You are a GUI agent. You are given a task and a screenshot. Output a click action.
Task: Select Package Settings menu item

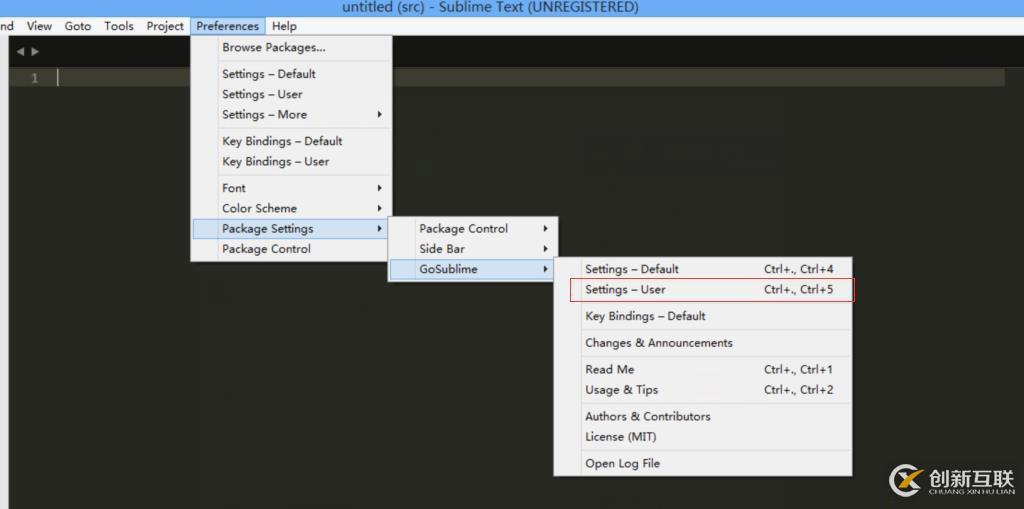tap(291, 229)
